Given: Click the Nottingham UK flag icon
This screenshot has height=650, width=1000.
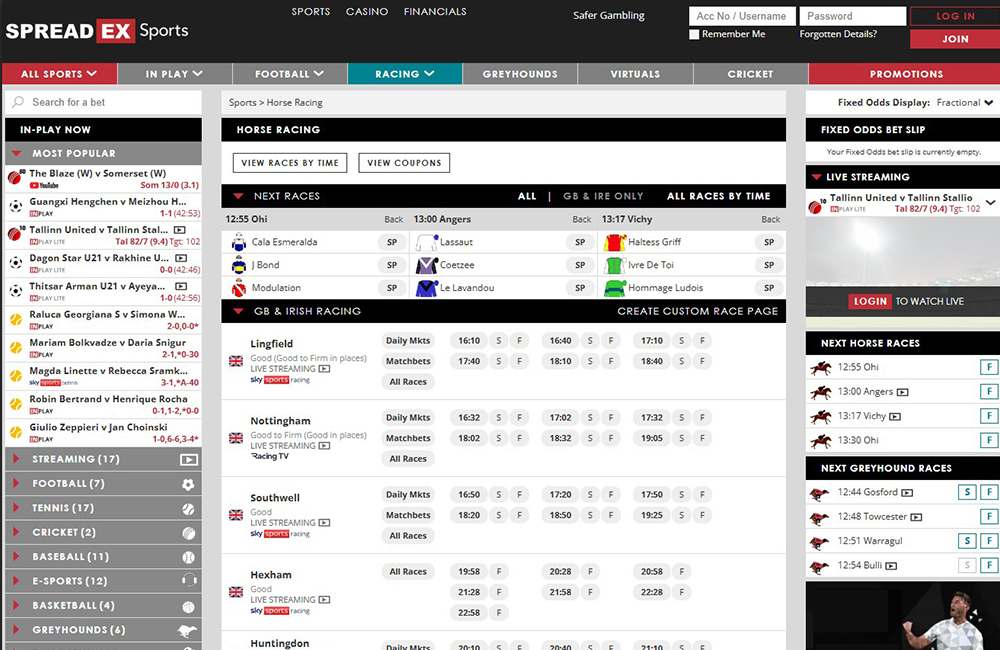Looking at the screenshot, I should tap(236, 438).
